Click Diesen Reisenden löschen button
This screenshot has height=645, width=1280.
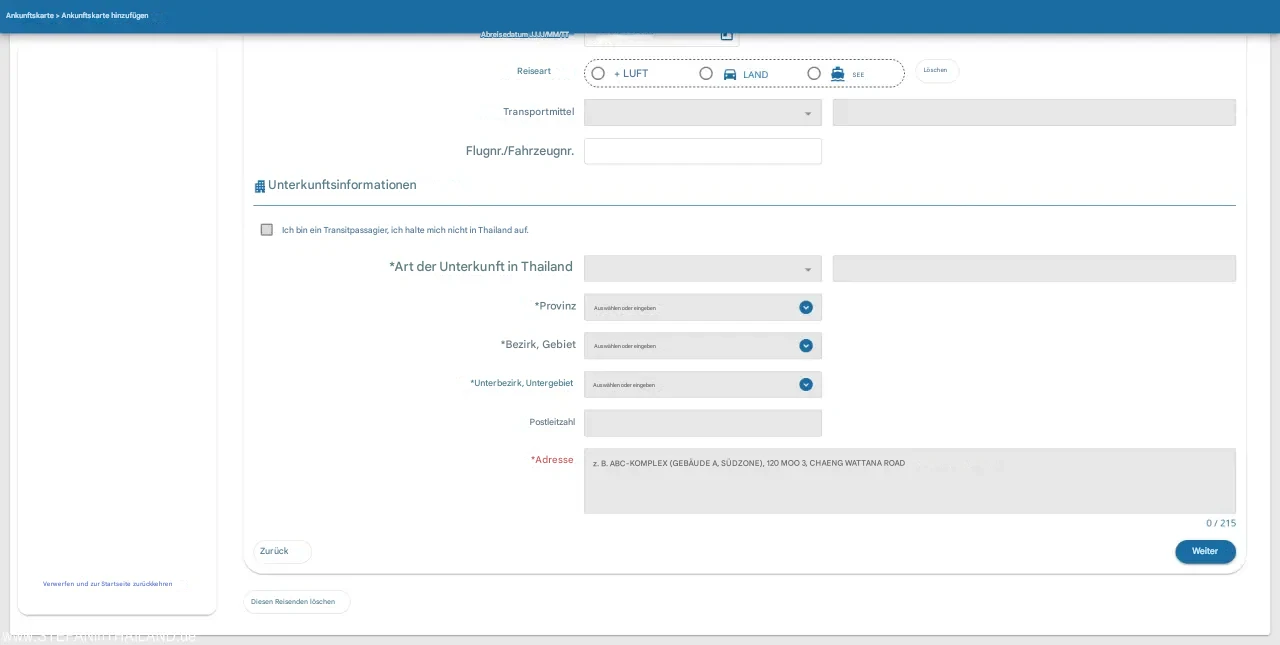click(296, 602)
